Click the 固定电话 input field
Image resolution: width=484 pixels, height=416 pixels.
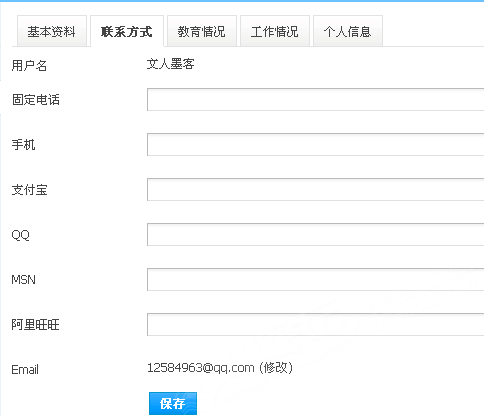[315, 99]
